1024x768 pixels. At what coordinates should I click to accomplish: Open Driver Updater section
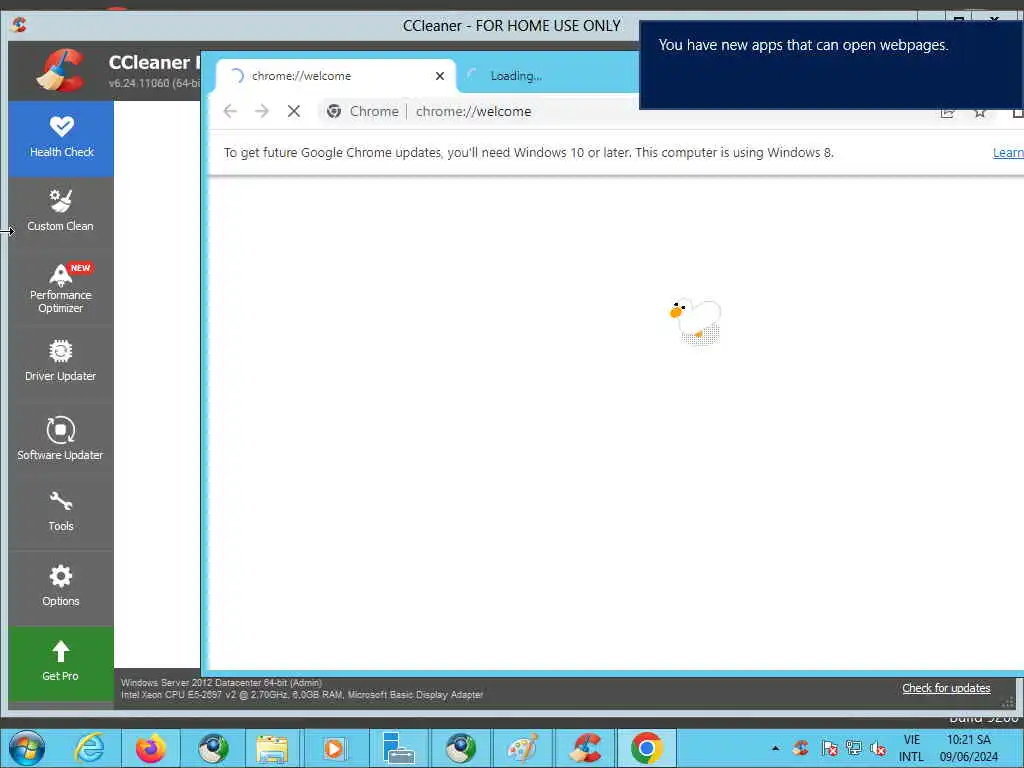coord(61,361)
